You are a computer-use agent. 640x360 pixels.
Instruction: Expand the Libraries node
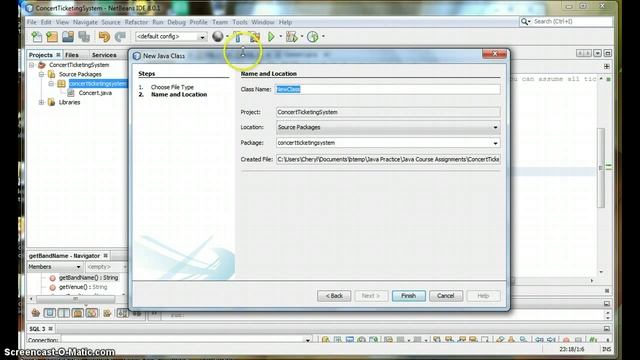(x=41, y=102)
